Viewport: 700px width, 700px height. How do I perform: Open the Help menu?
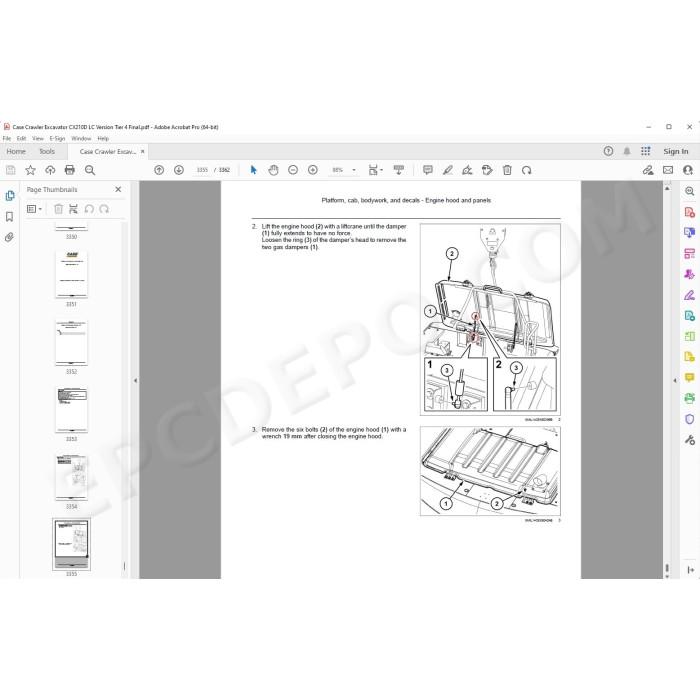point(103,138)
